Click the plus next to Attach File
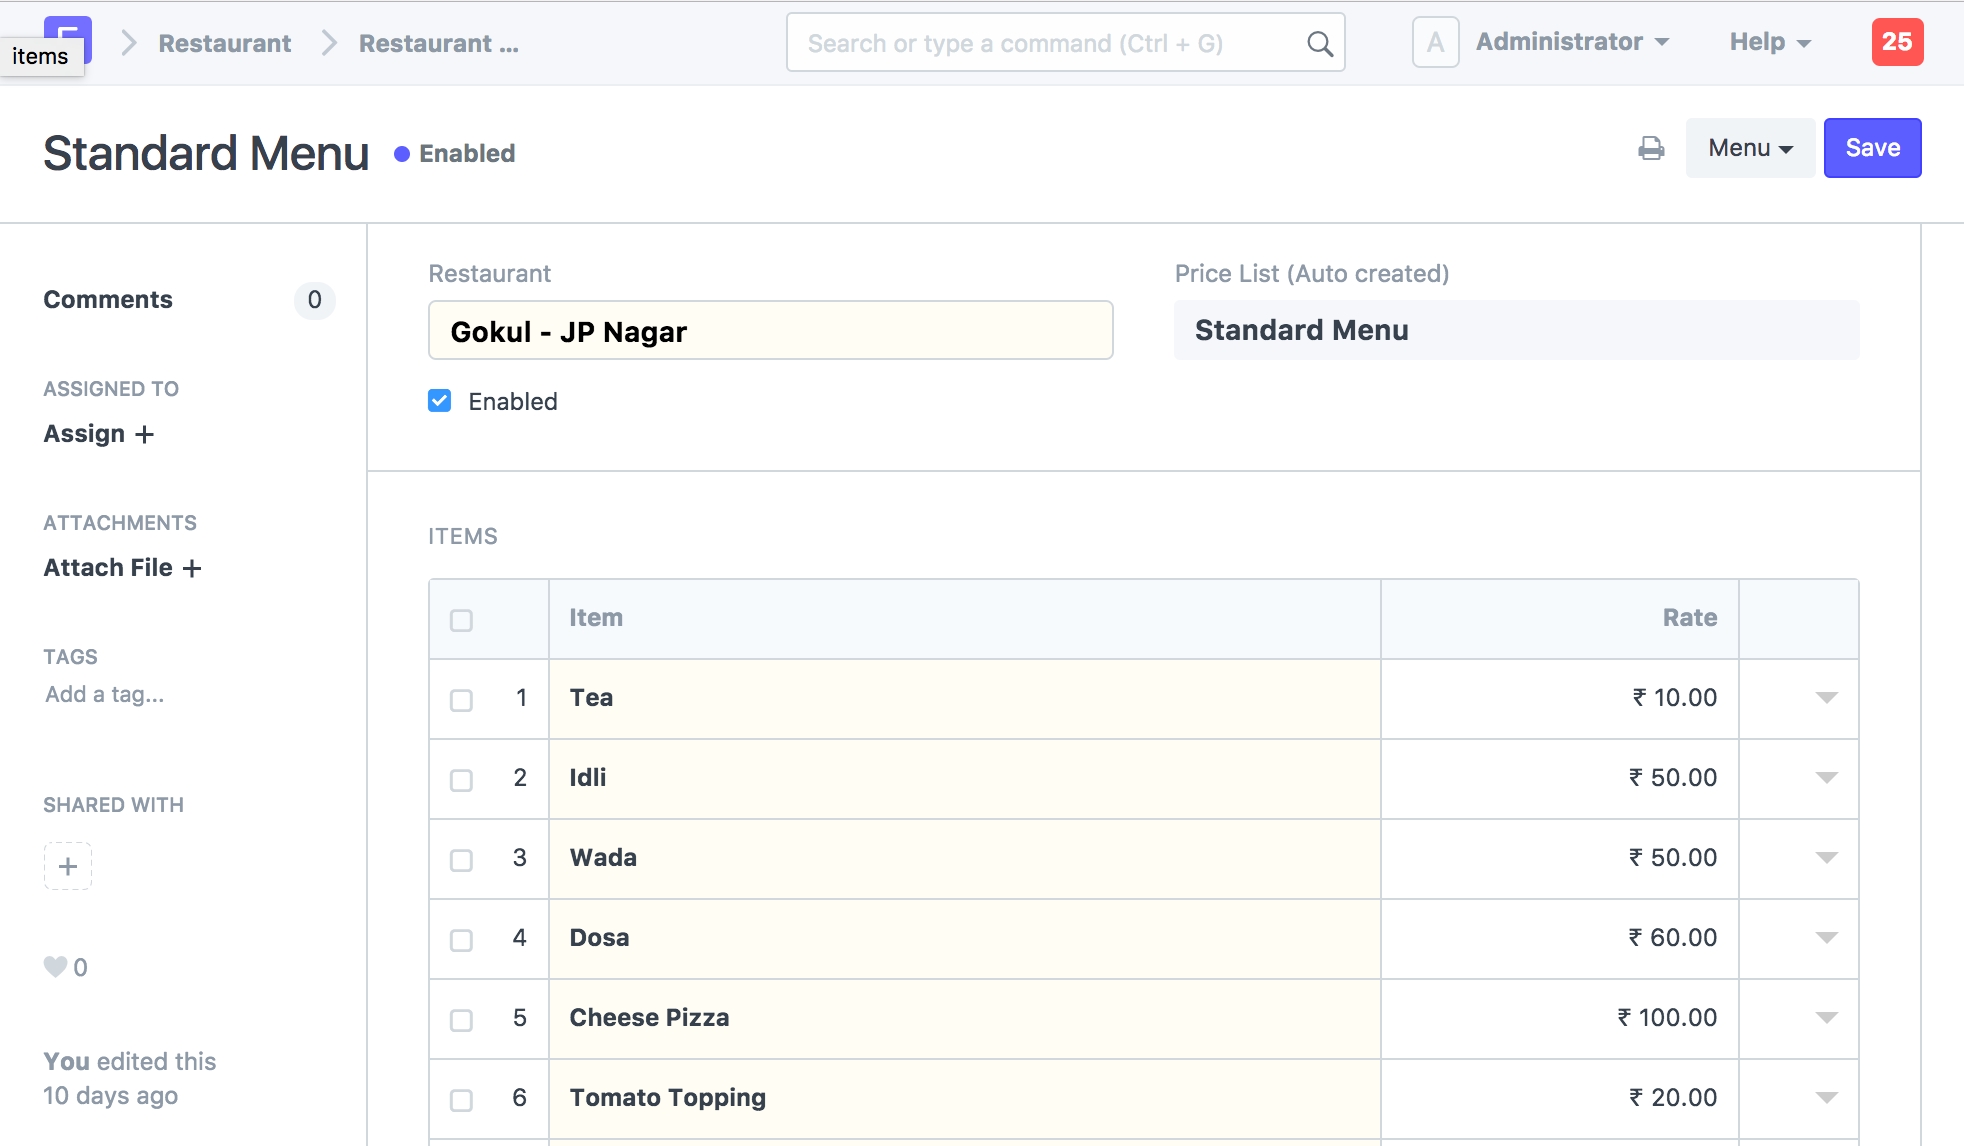 click(192, 568)
